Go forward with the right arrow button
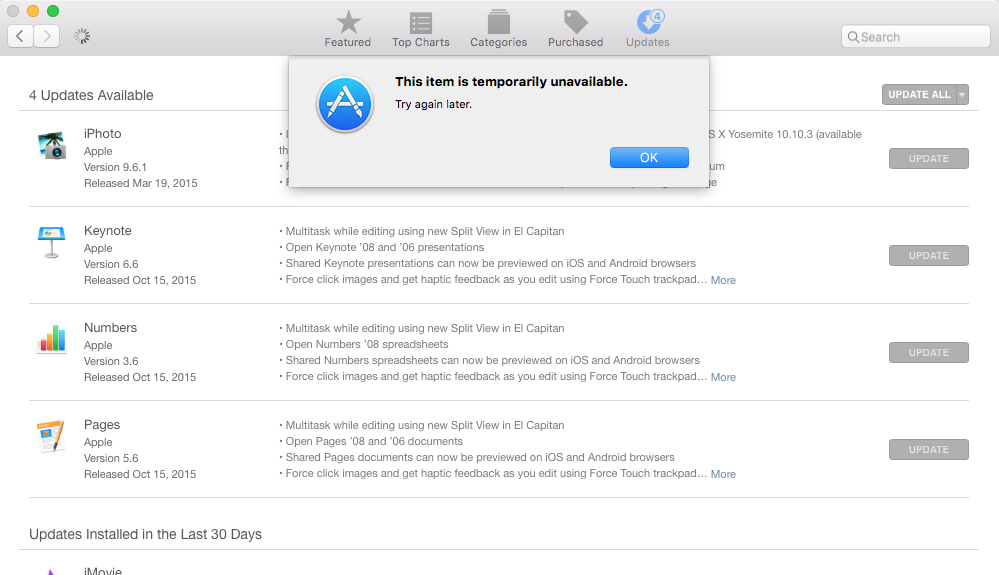Viewport: 999px width, 575px height. click(x=47, y=36)
